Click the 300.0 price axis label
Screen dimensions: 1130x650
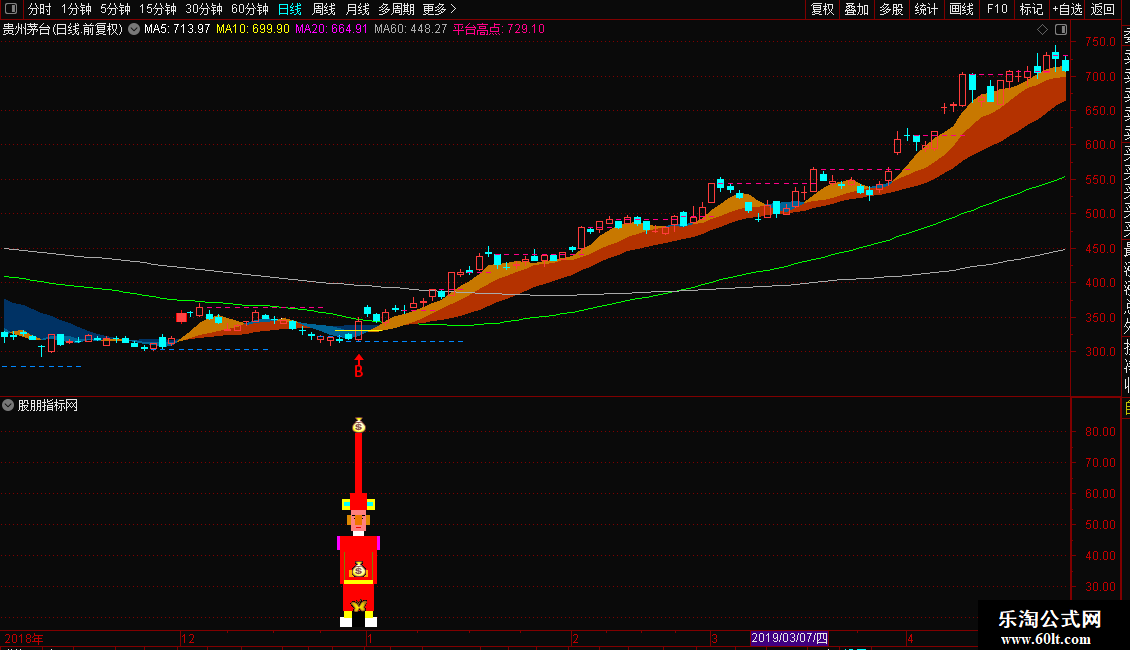(1100, 352)
